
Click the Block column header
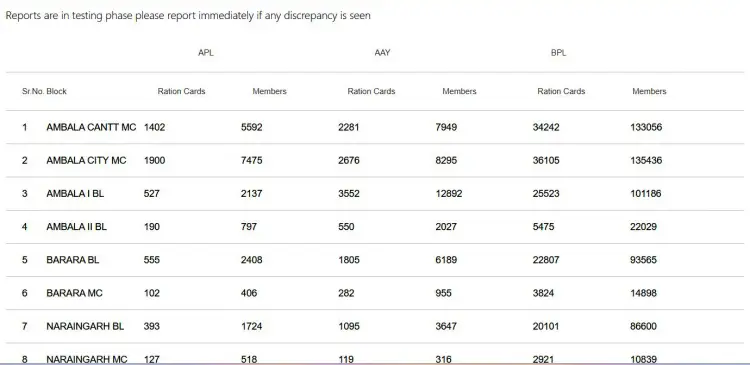click(x=56, y=91)
